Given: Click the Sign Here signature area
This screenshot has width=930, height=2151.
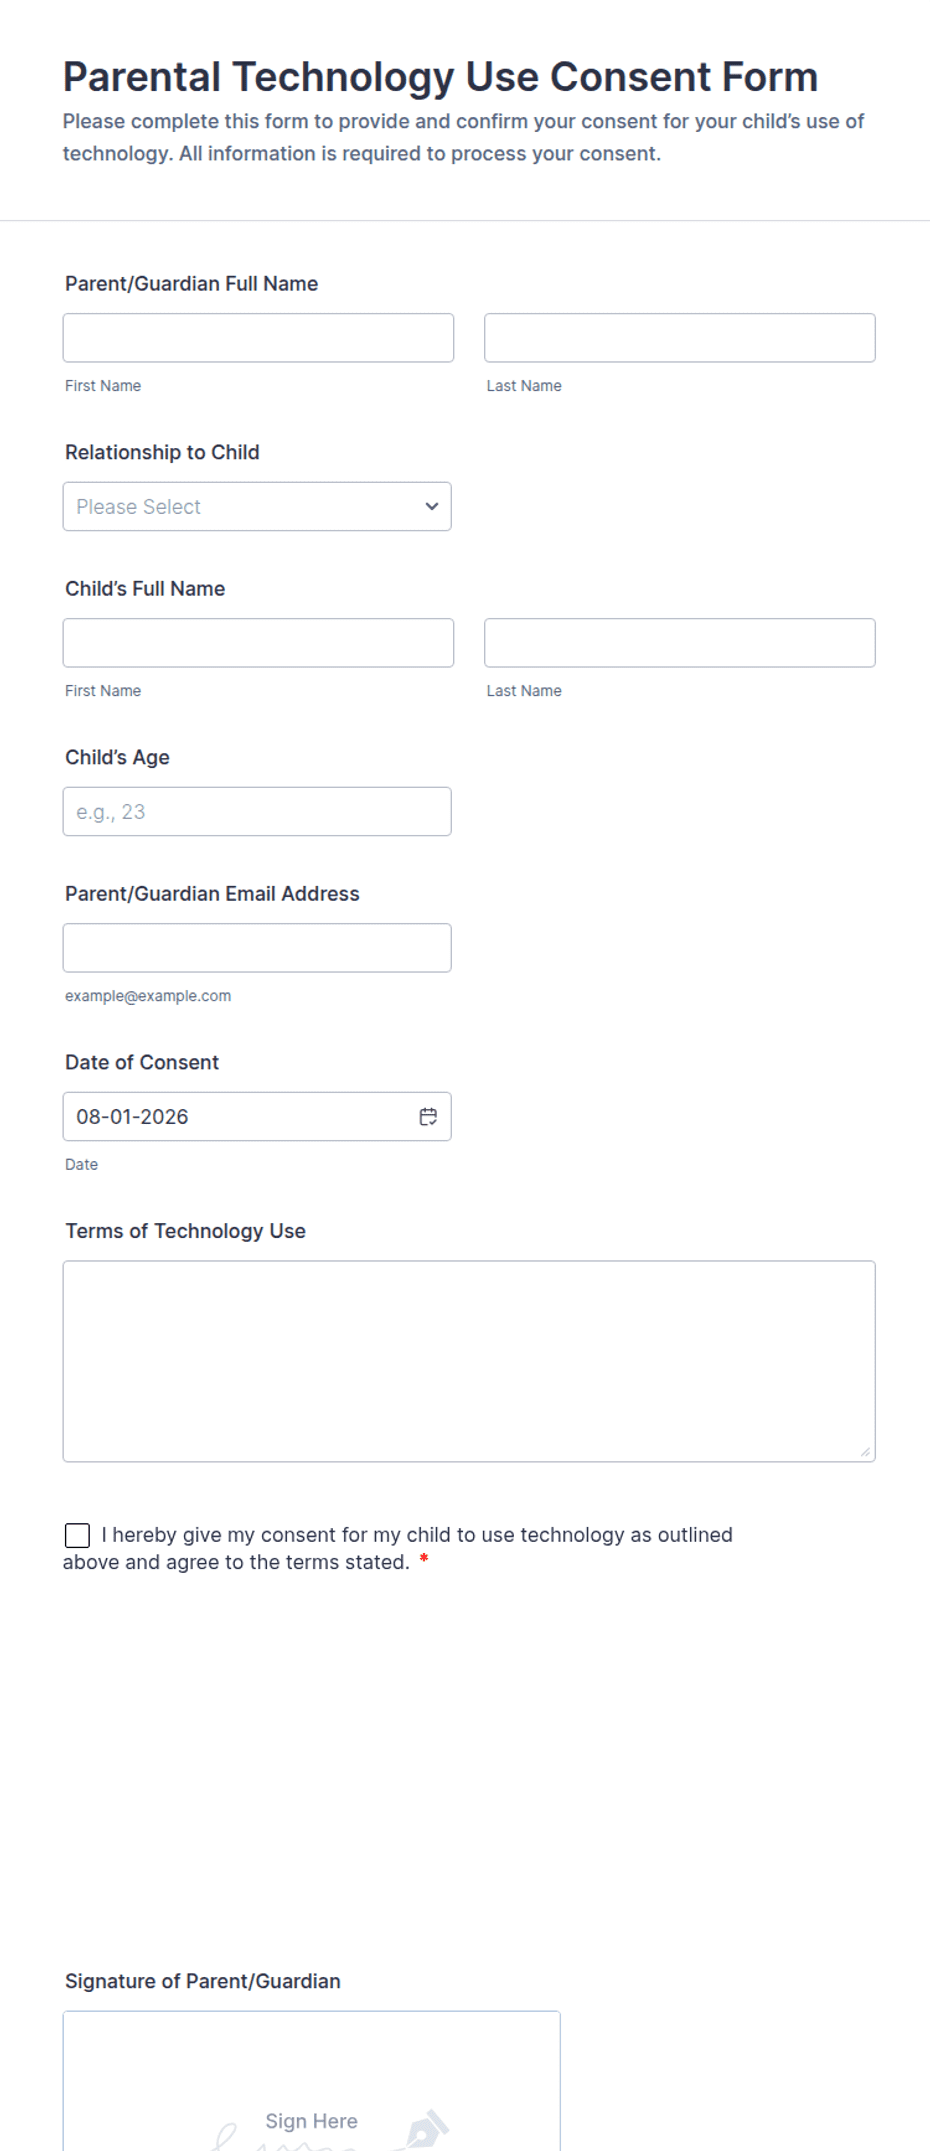Looking at the screenshot, I should tap(312, 2081).
